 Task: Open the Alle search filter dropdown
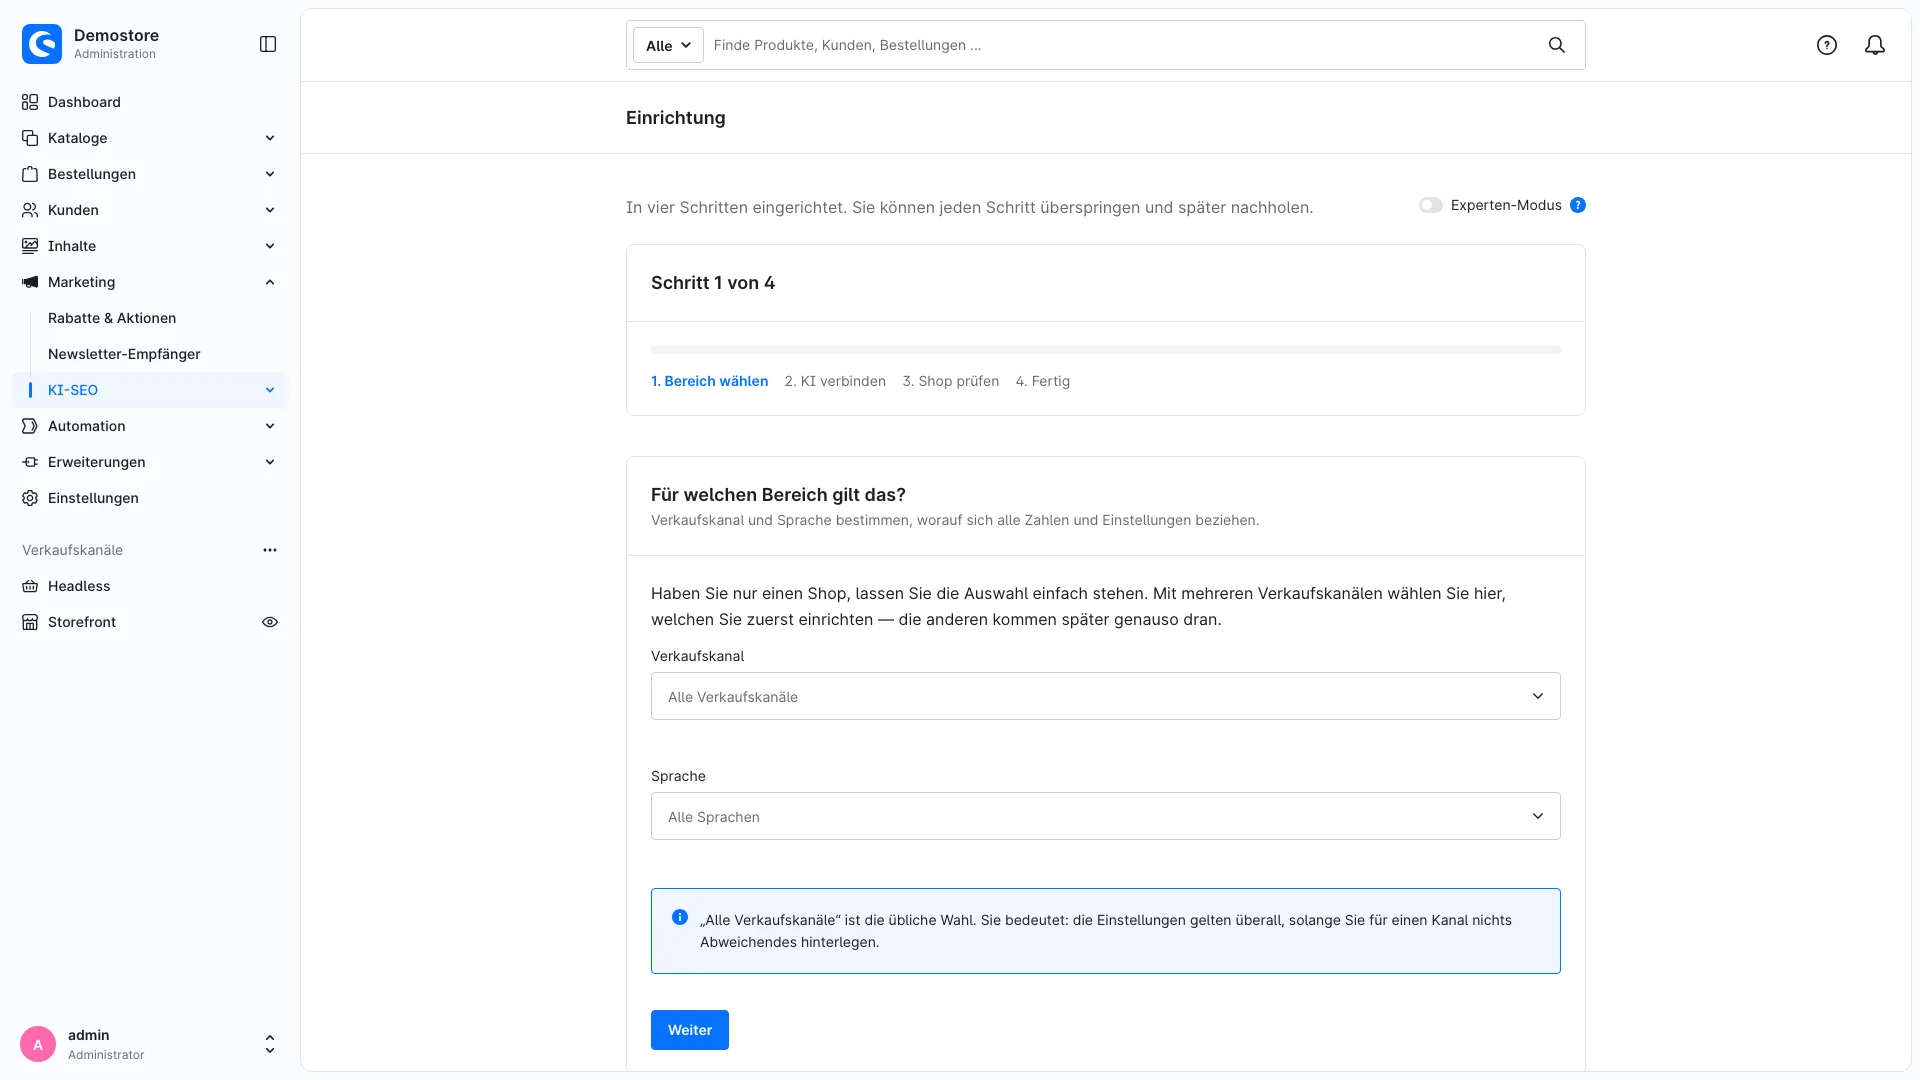click(668, 45)
